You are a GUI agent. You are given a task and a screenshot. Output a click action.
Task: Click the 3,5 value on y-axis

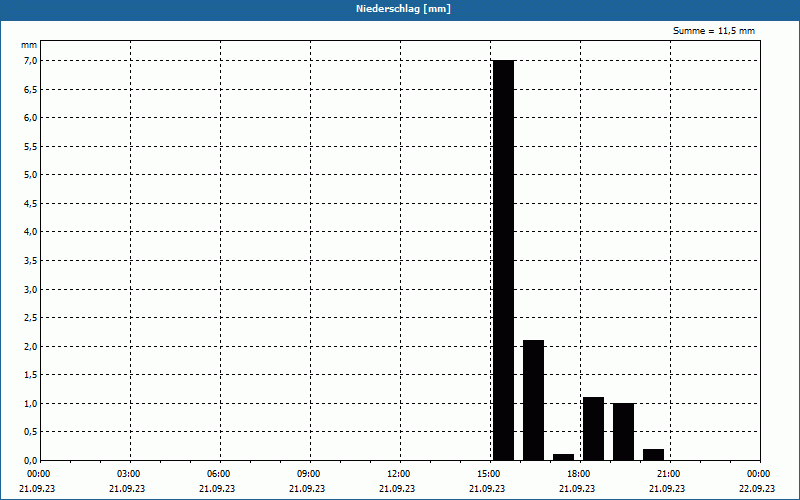[30, 261]
